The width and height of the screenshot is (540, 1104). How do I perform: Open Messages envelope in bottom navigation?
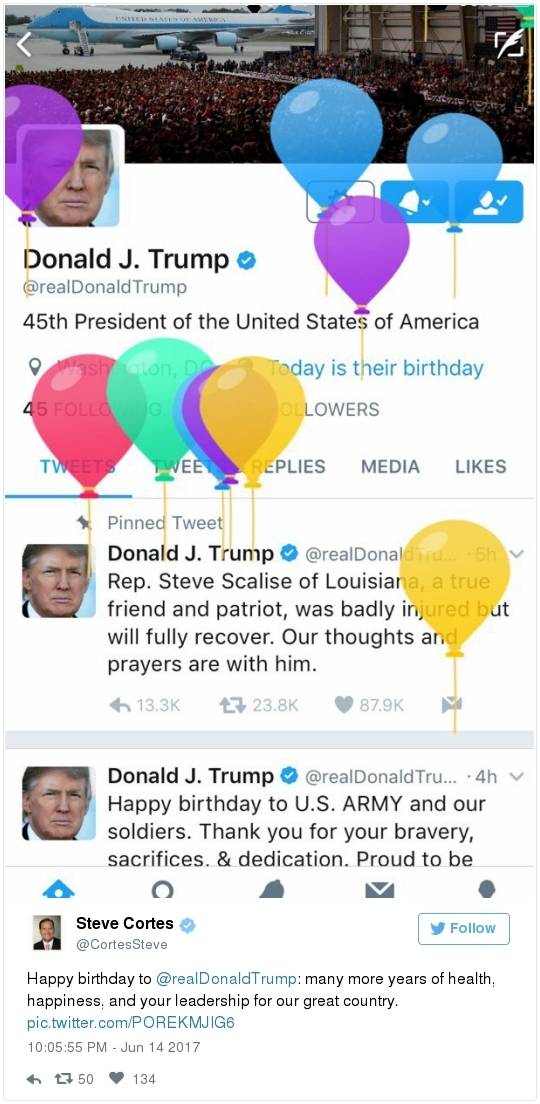[x=379, y=890]
